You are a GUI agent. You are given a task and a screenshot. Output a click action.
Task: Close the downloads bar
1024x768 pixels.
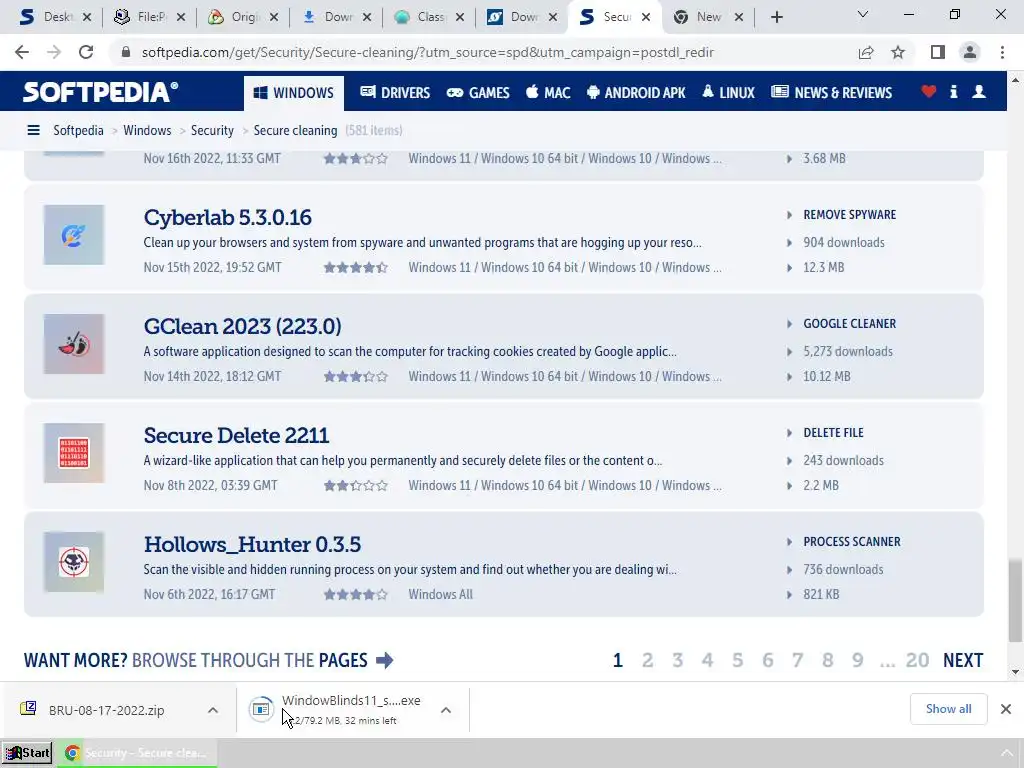coord(1006,709)
